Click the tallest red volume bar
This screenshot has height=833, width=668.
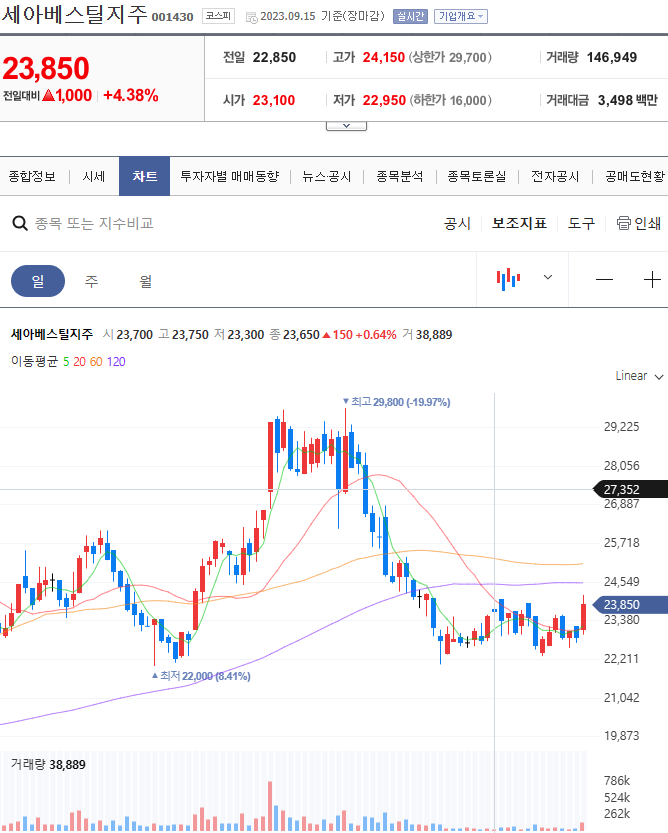pos(270,806)
